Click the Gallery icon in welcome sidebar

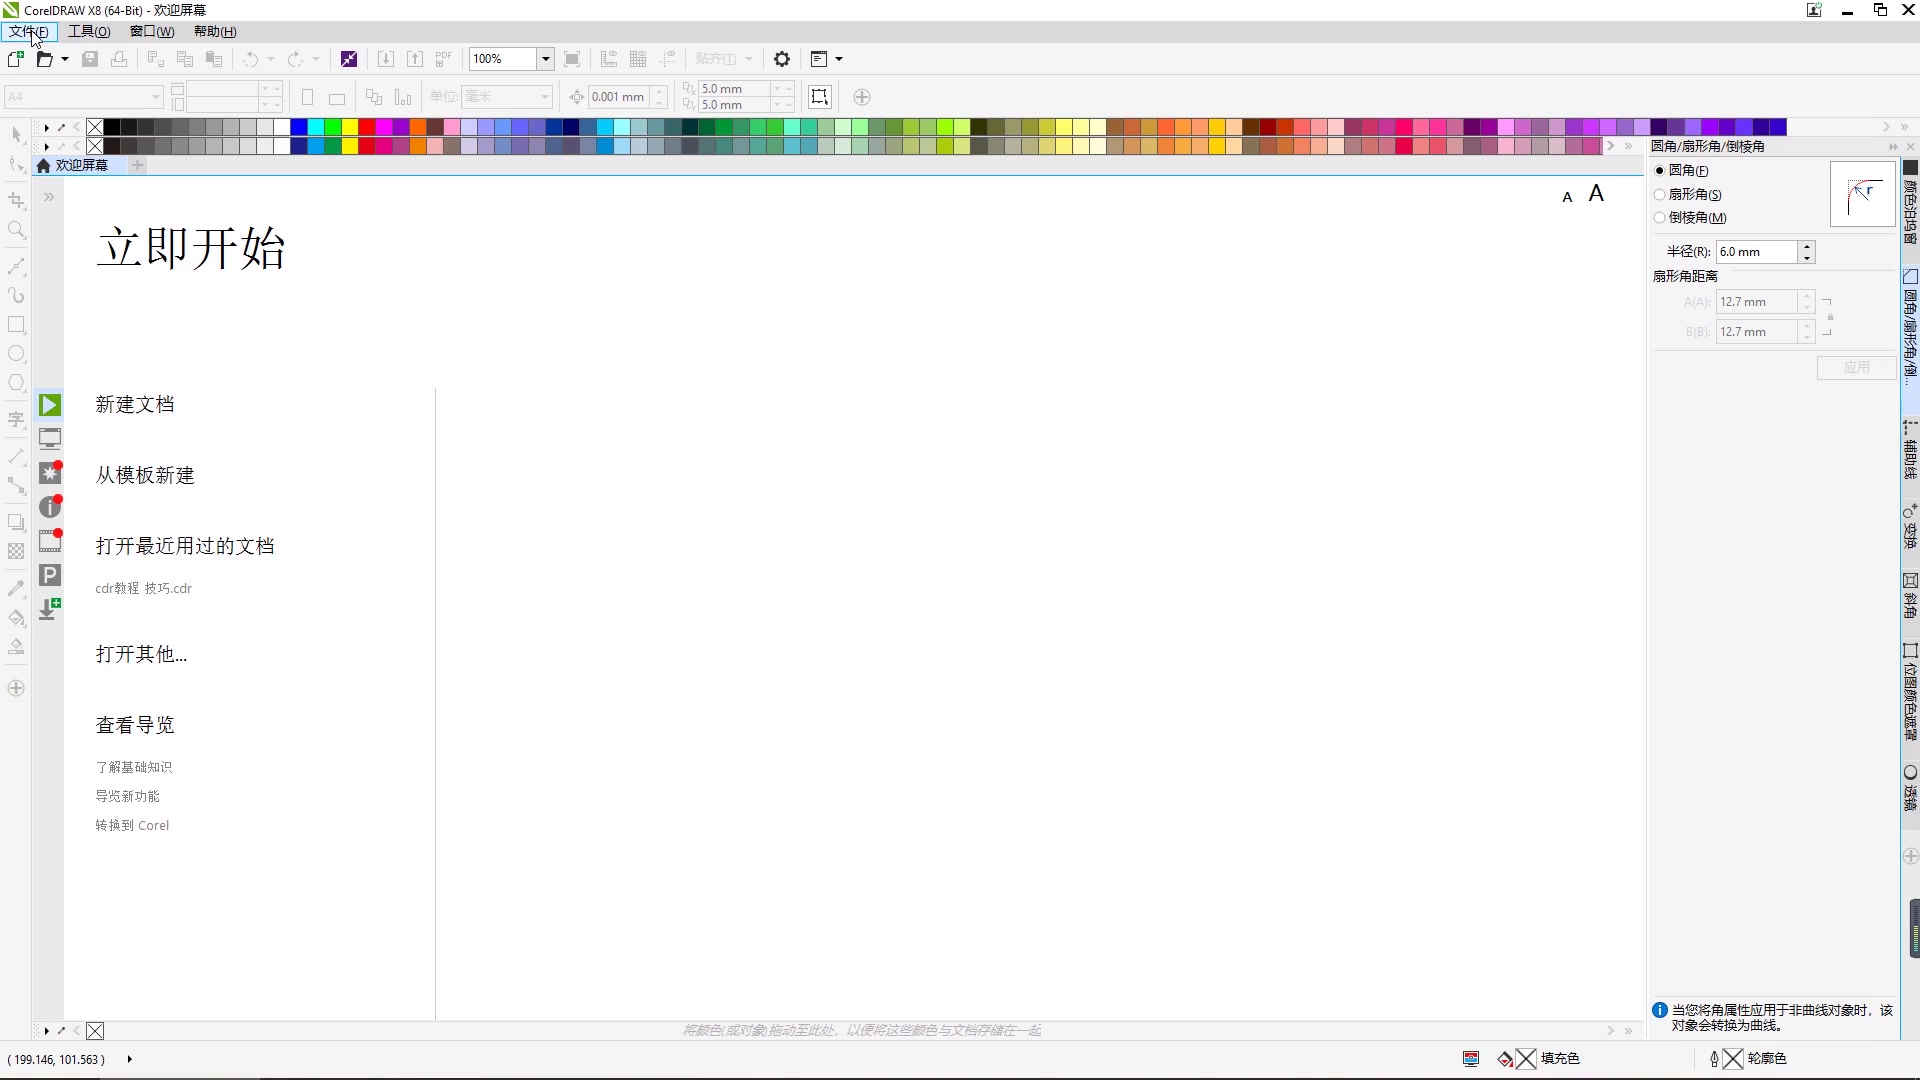click(x=50, y=541)
